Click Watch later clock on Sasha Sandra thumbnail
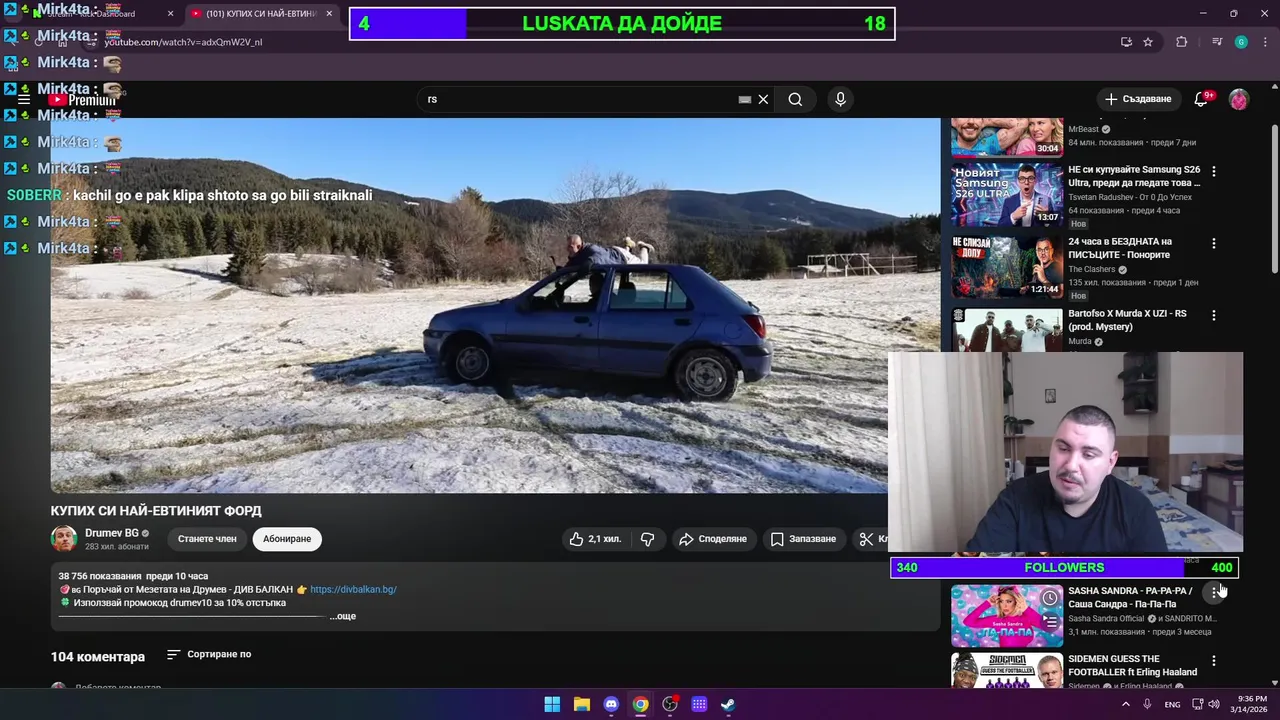Viewport: 1280px width, 720px height. tap(1050, 598)
